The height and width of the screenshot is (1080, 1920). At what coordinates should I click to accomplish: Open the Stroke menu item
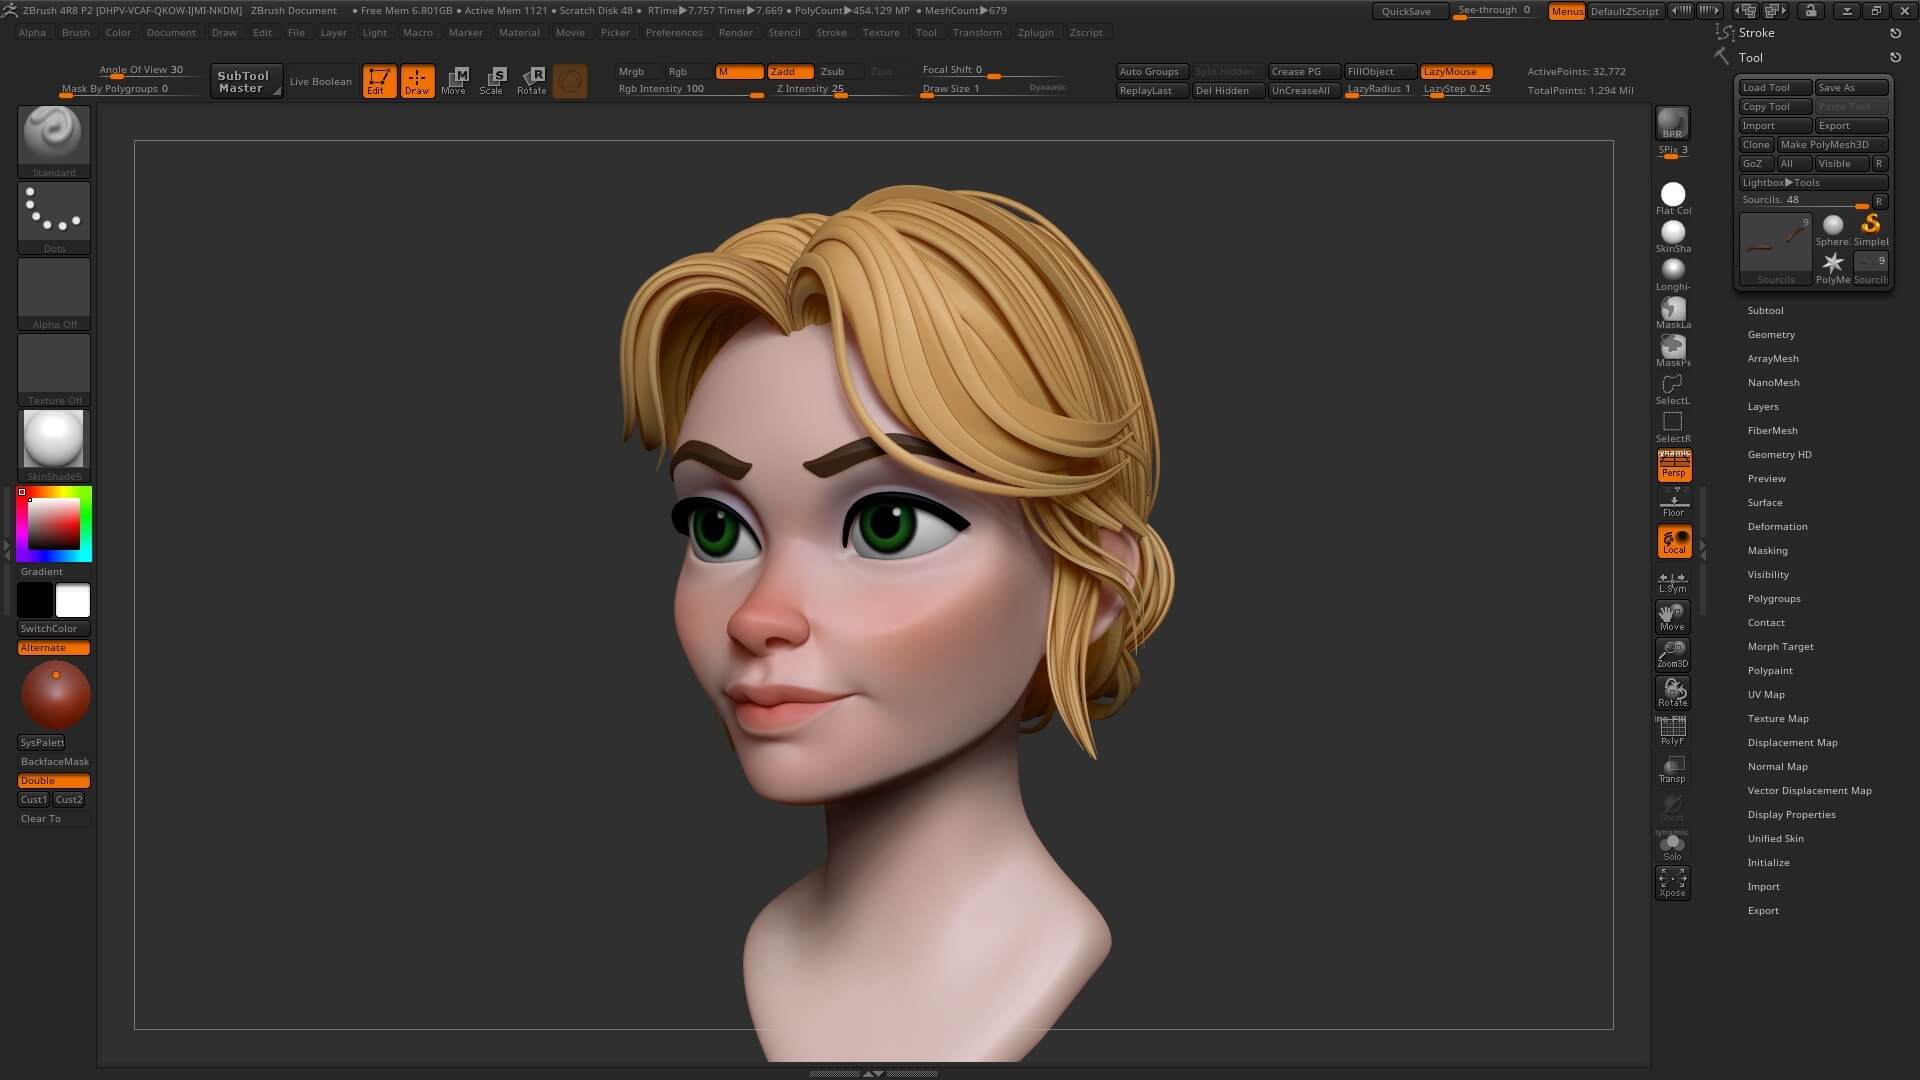tap(831, 32)
